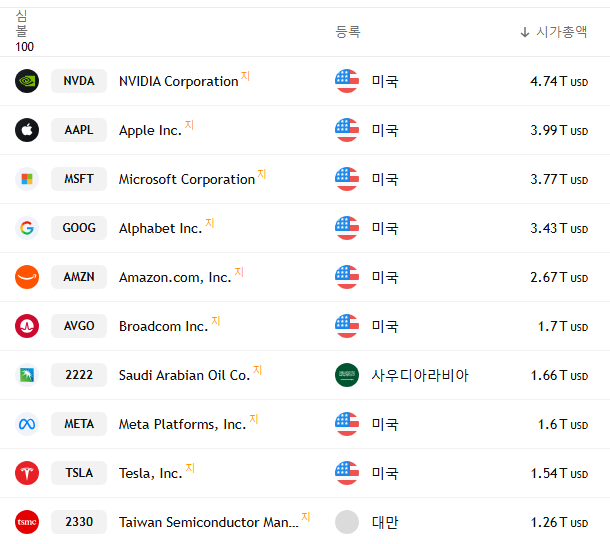Click the Microsoft logo icon

(27, 179)
